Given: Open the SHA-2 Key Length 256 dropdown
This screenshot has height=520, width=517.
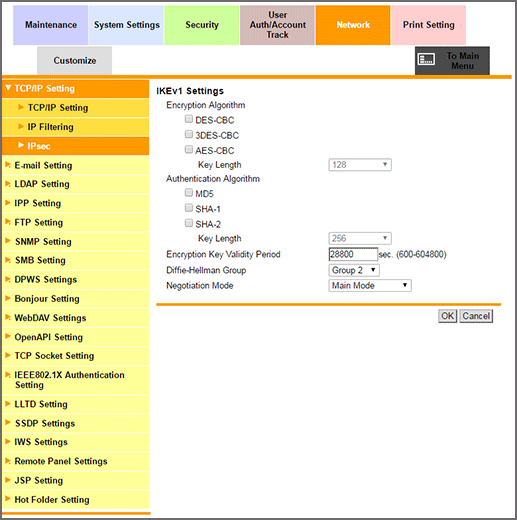Looking at the screenshot, I should click(x=360, y=239).
